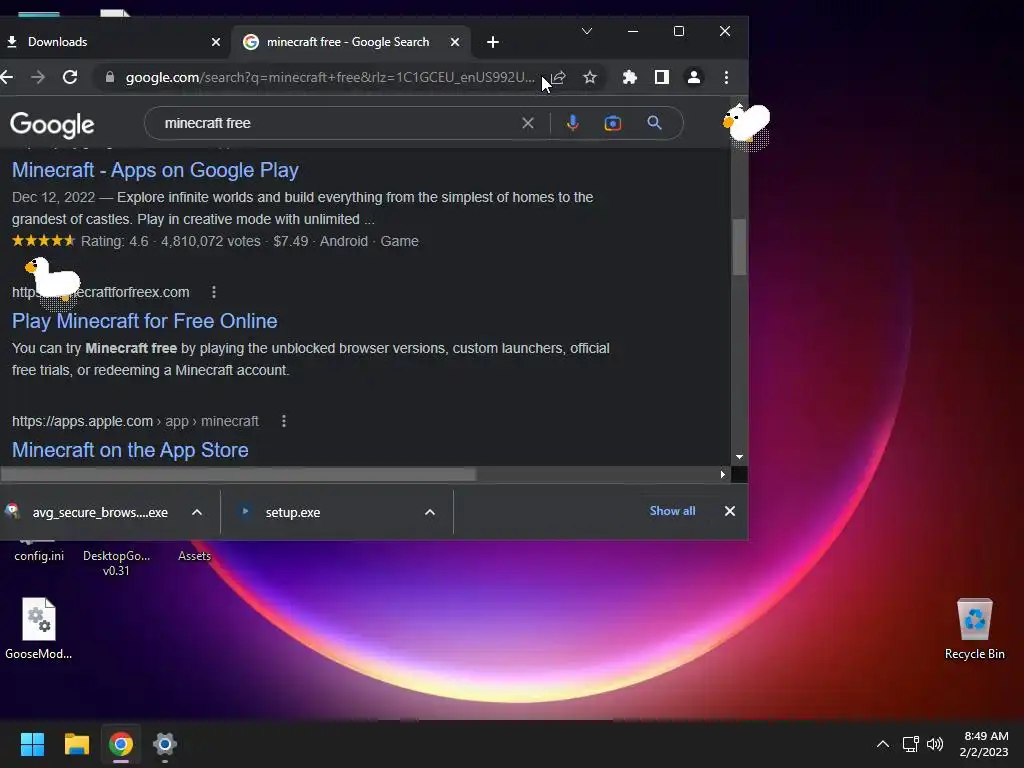Viewport: 1024px width, 768px height.
Task: Click the scroll down arrow
Action: tap(739, 457)
